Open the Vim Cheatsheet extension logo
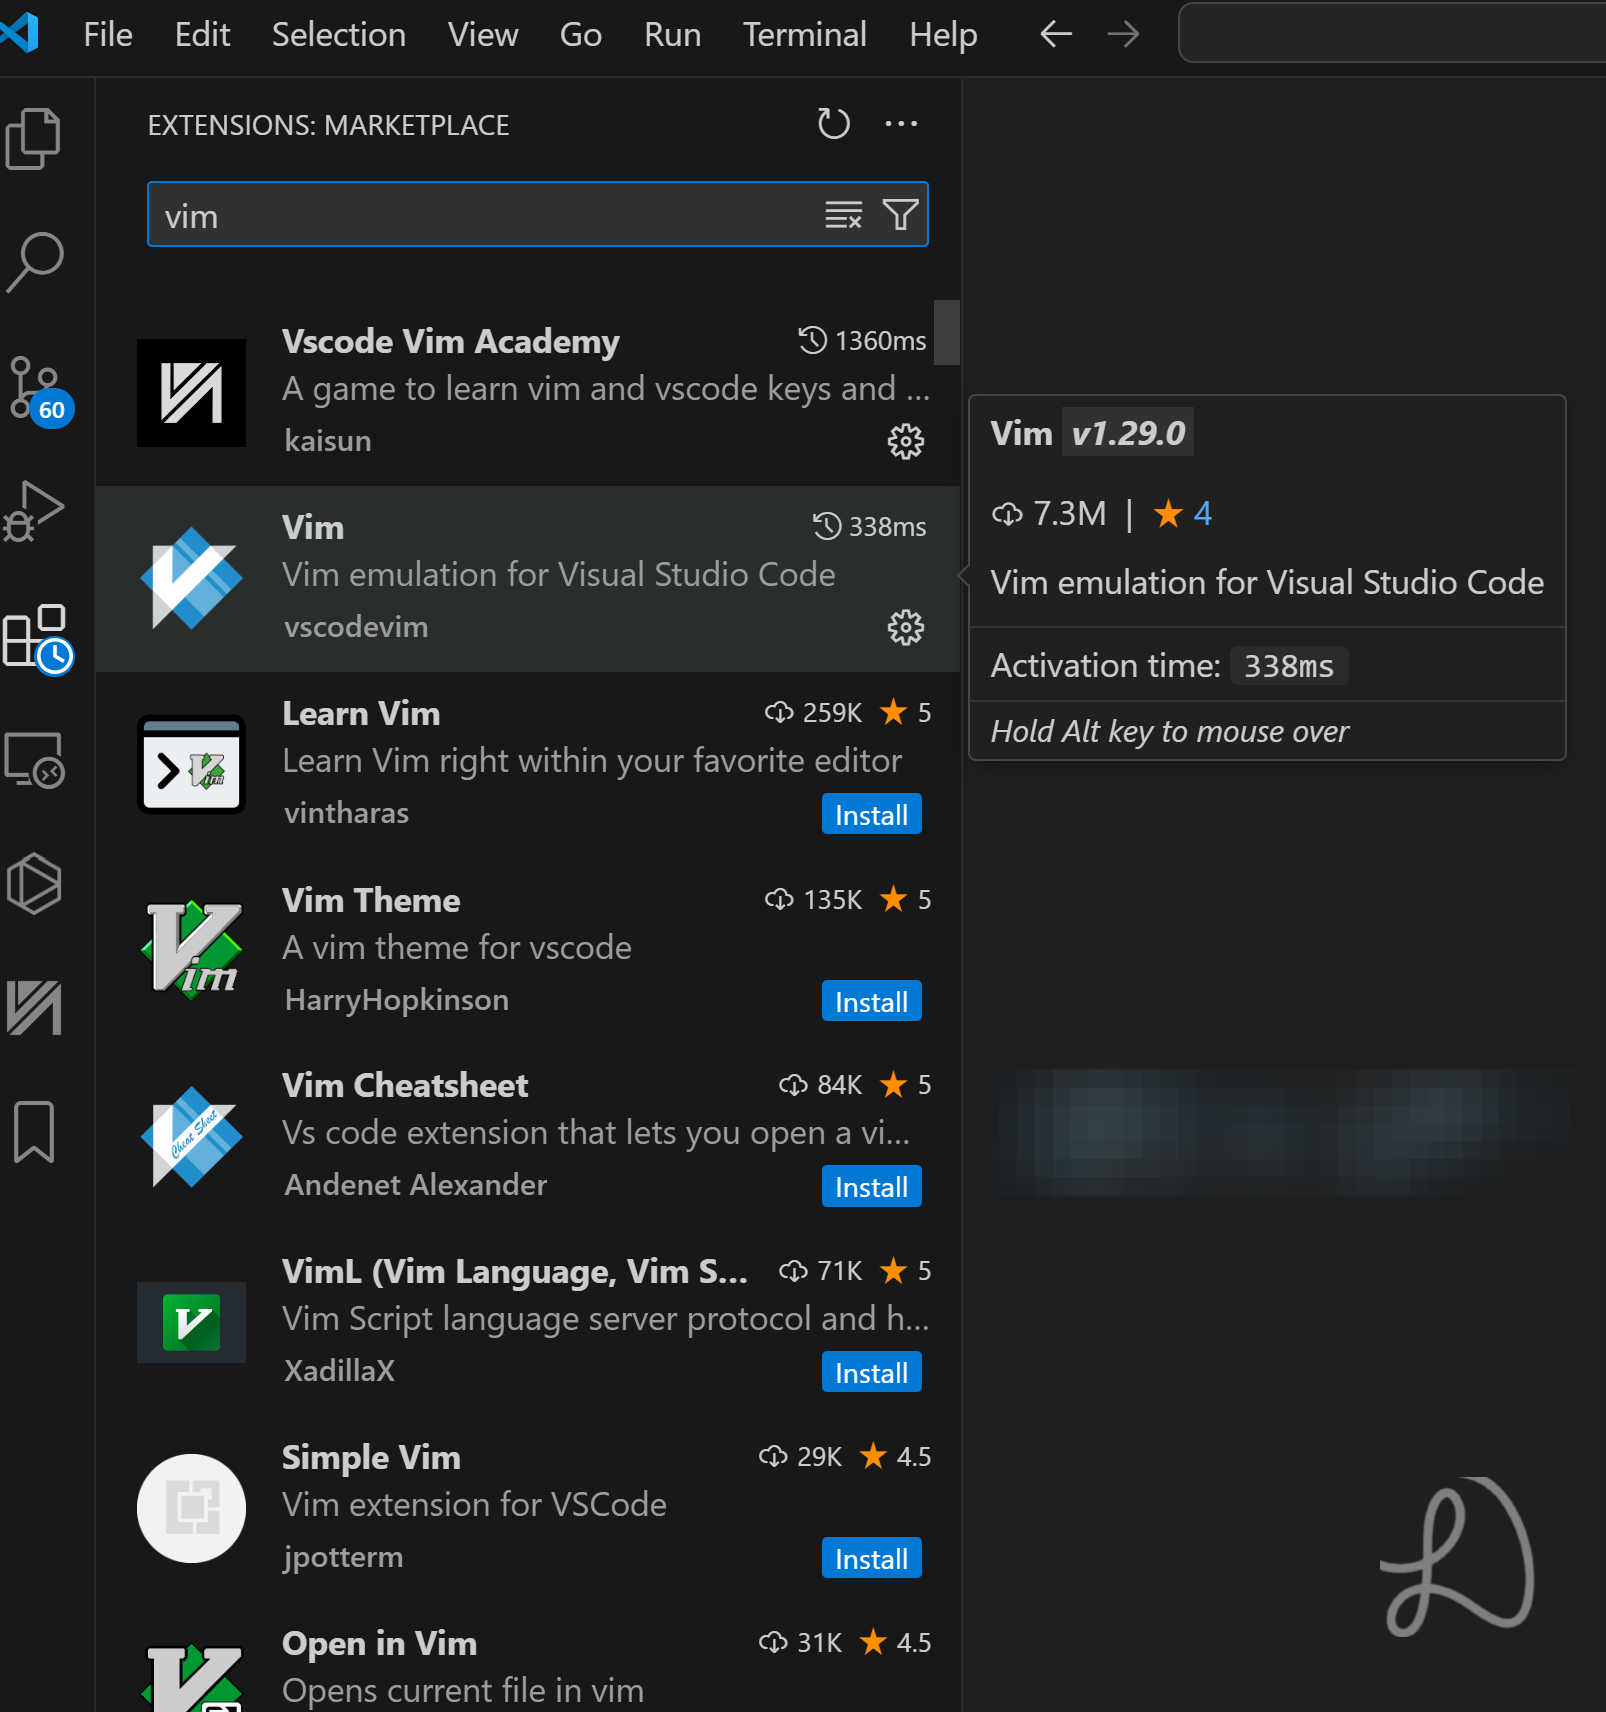Viewport: 1606px width, 1712px height. click(191, 1137)
